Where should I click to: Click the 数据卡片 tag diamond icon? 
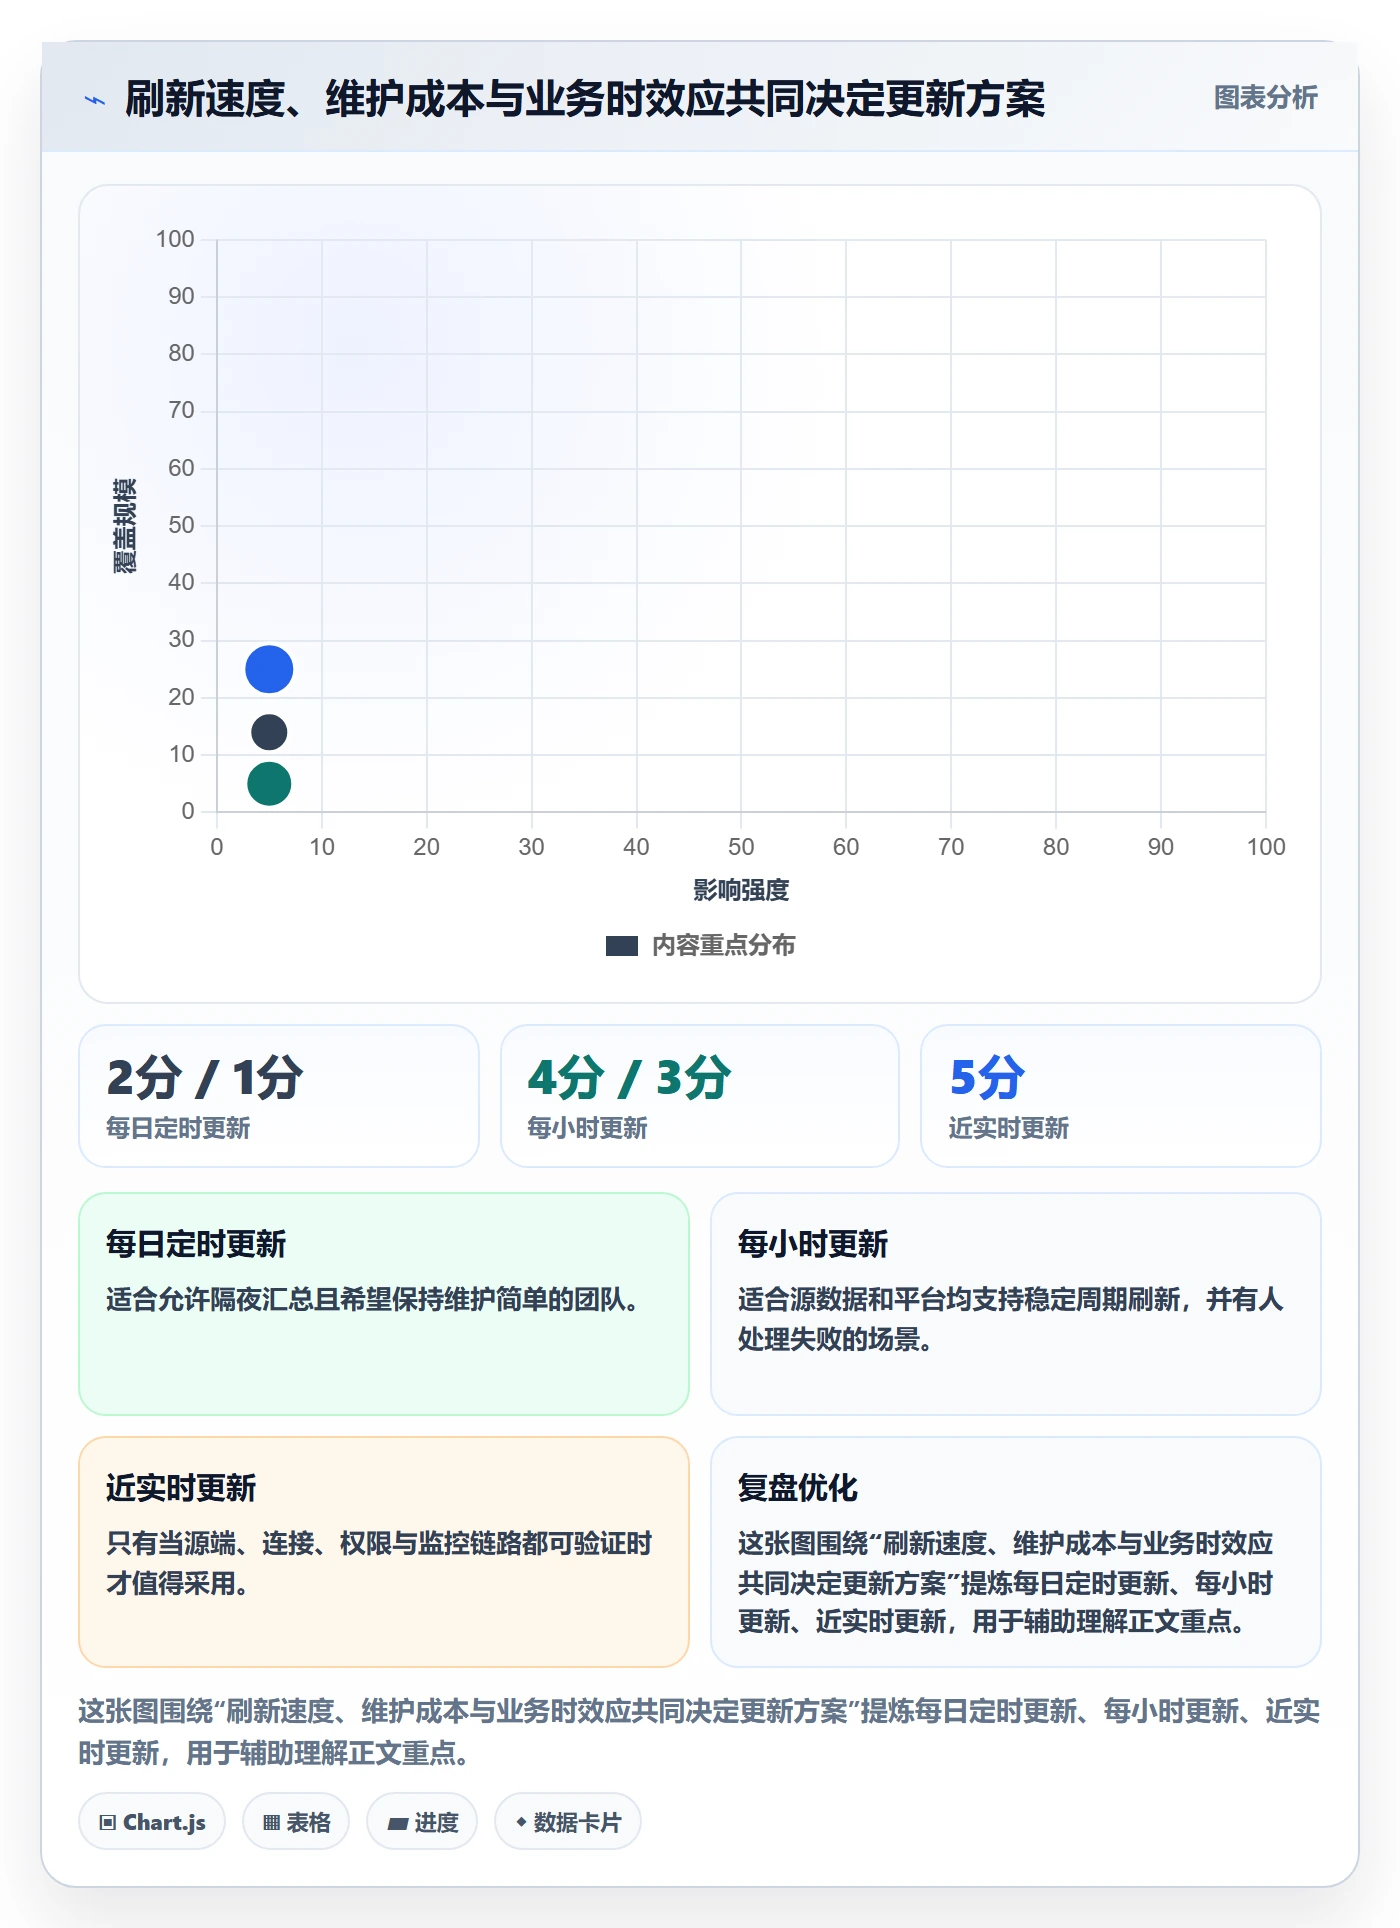[x=521, y=1822]
